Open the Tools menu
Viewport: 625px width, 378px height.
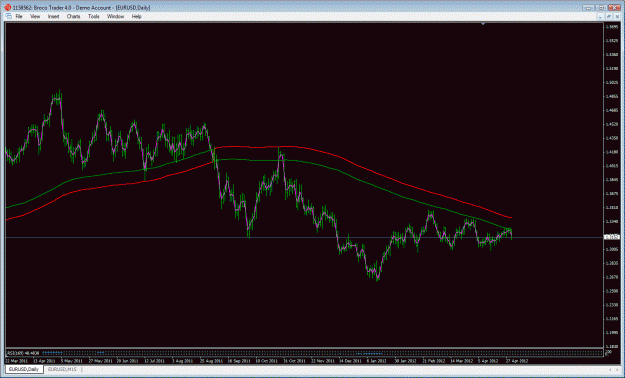(x=94, y=16)
